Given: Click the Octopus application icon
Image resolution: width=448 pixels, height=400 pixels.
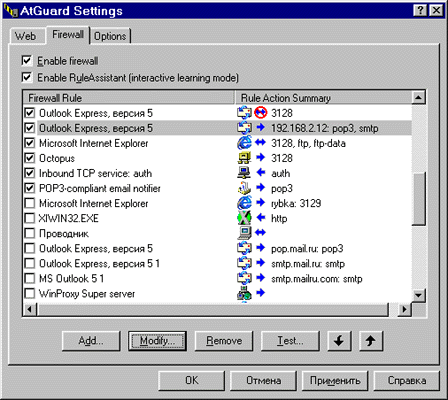Looking at the screenshot, I should pos(244,158).
